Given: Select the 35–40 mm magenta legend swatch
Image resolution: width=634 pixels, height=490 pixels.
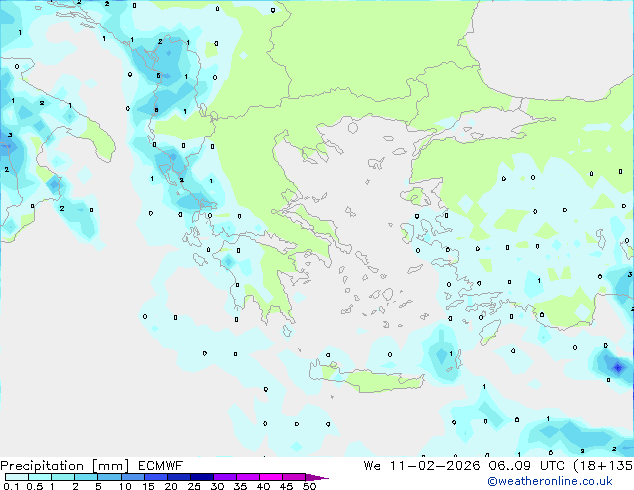Looking at the screenshot, I should click(x=247, y=477).
